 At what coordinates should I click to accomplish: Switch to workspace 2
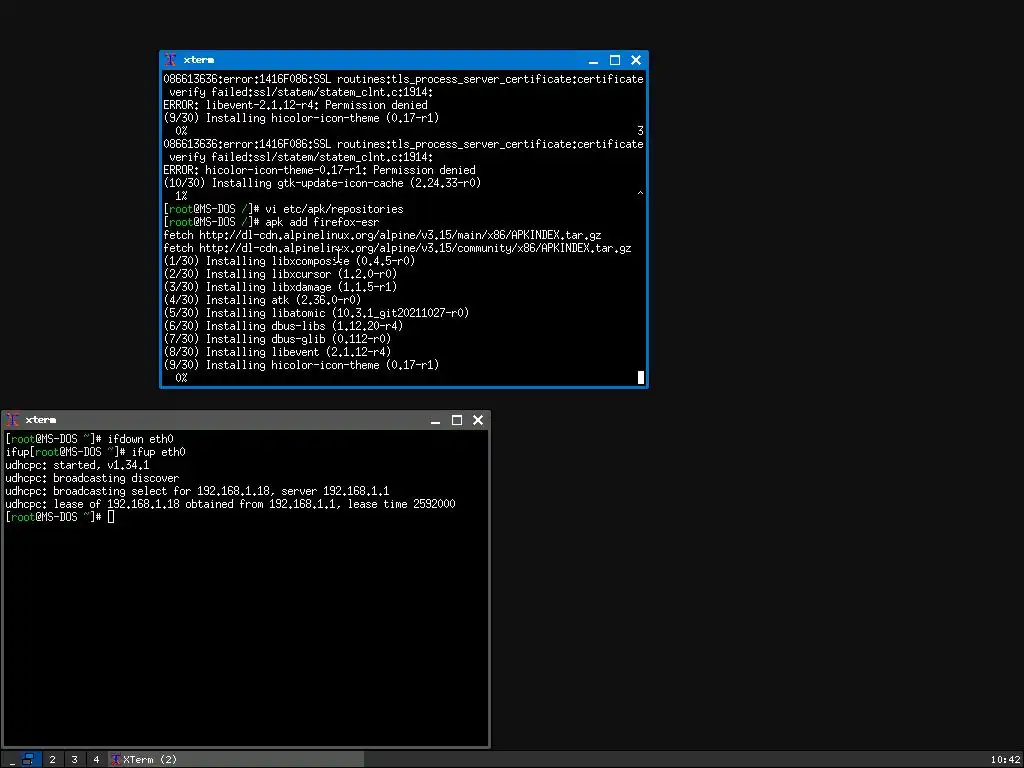[x=52, y=760]
